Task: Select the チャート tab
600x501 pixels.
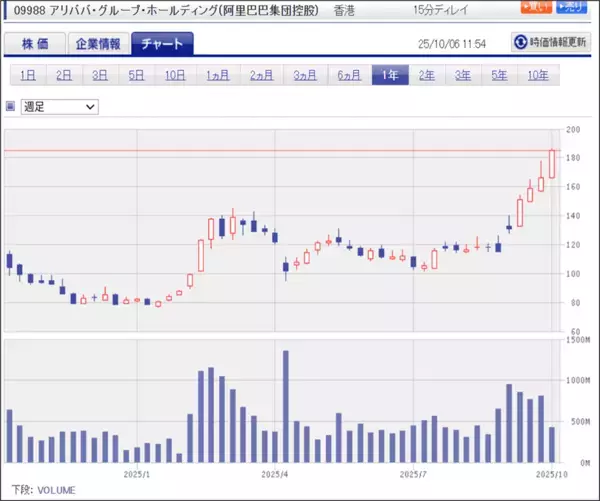Action: pos(162,44)
